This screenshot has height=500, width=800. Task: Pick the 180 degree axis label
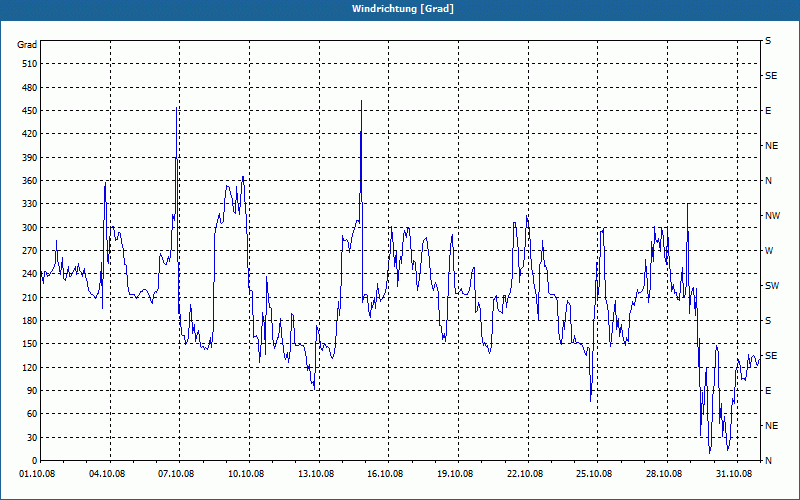click(30, 321)
